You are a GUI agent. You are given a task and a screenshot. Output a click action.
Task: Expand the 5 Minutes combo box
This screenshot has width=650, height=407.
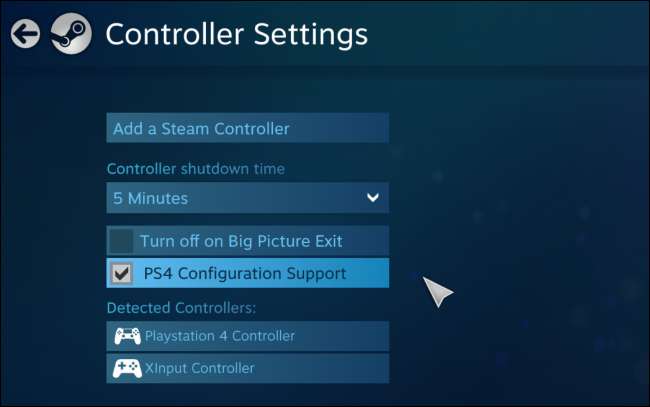coord(247,198)
